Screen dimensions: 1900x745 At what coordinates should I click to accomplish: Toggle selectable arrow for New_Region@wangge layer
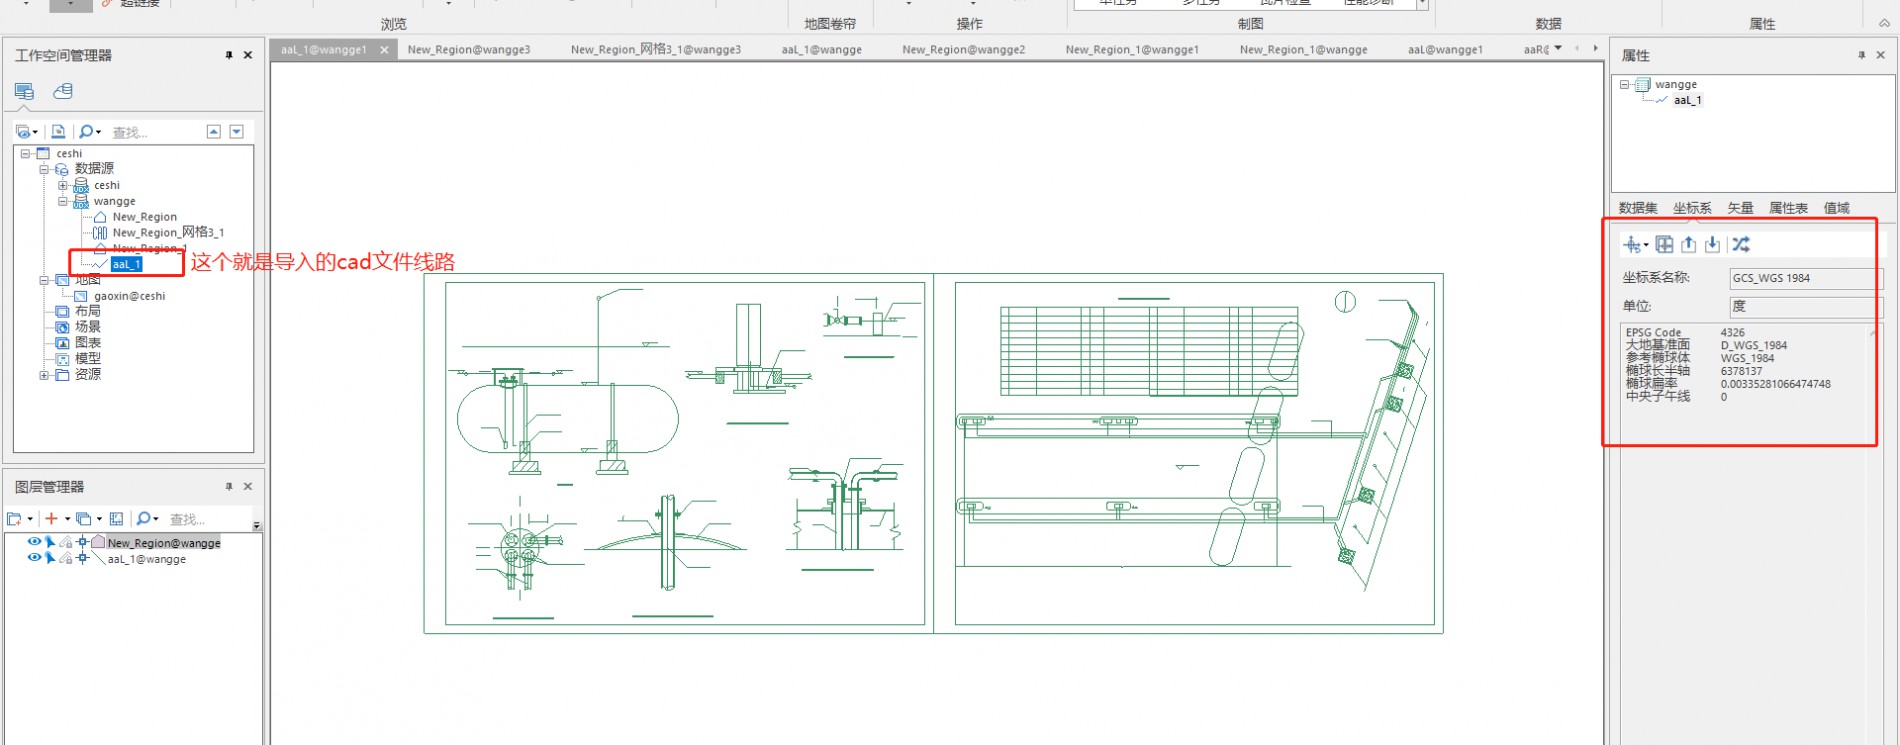click(49, 542)
